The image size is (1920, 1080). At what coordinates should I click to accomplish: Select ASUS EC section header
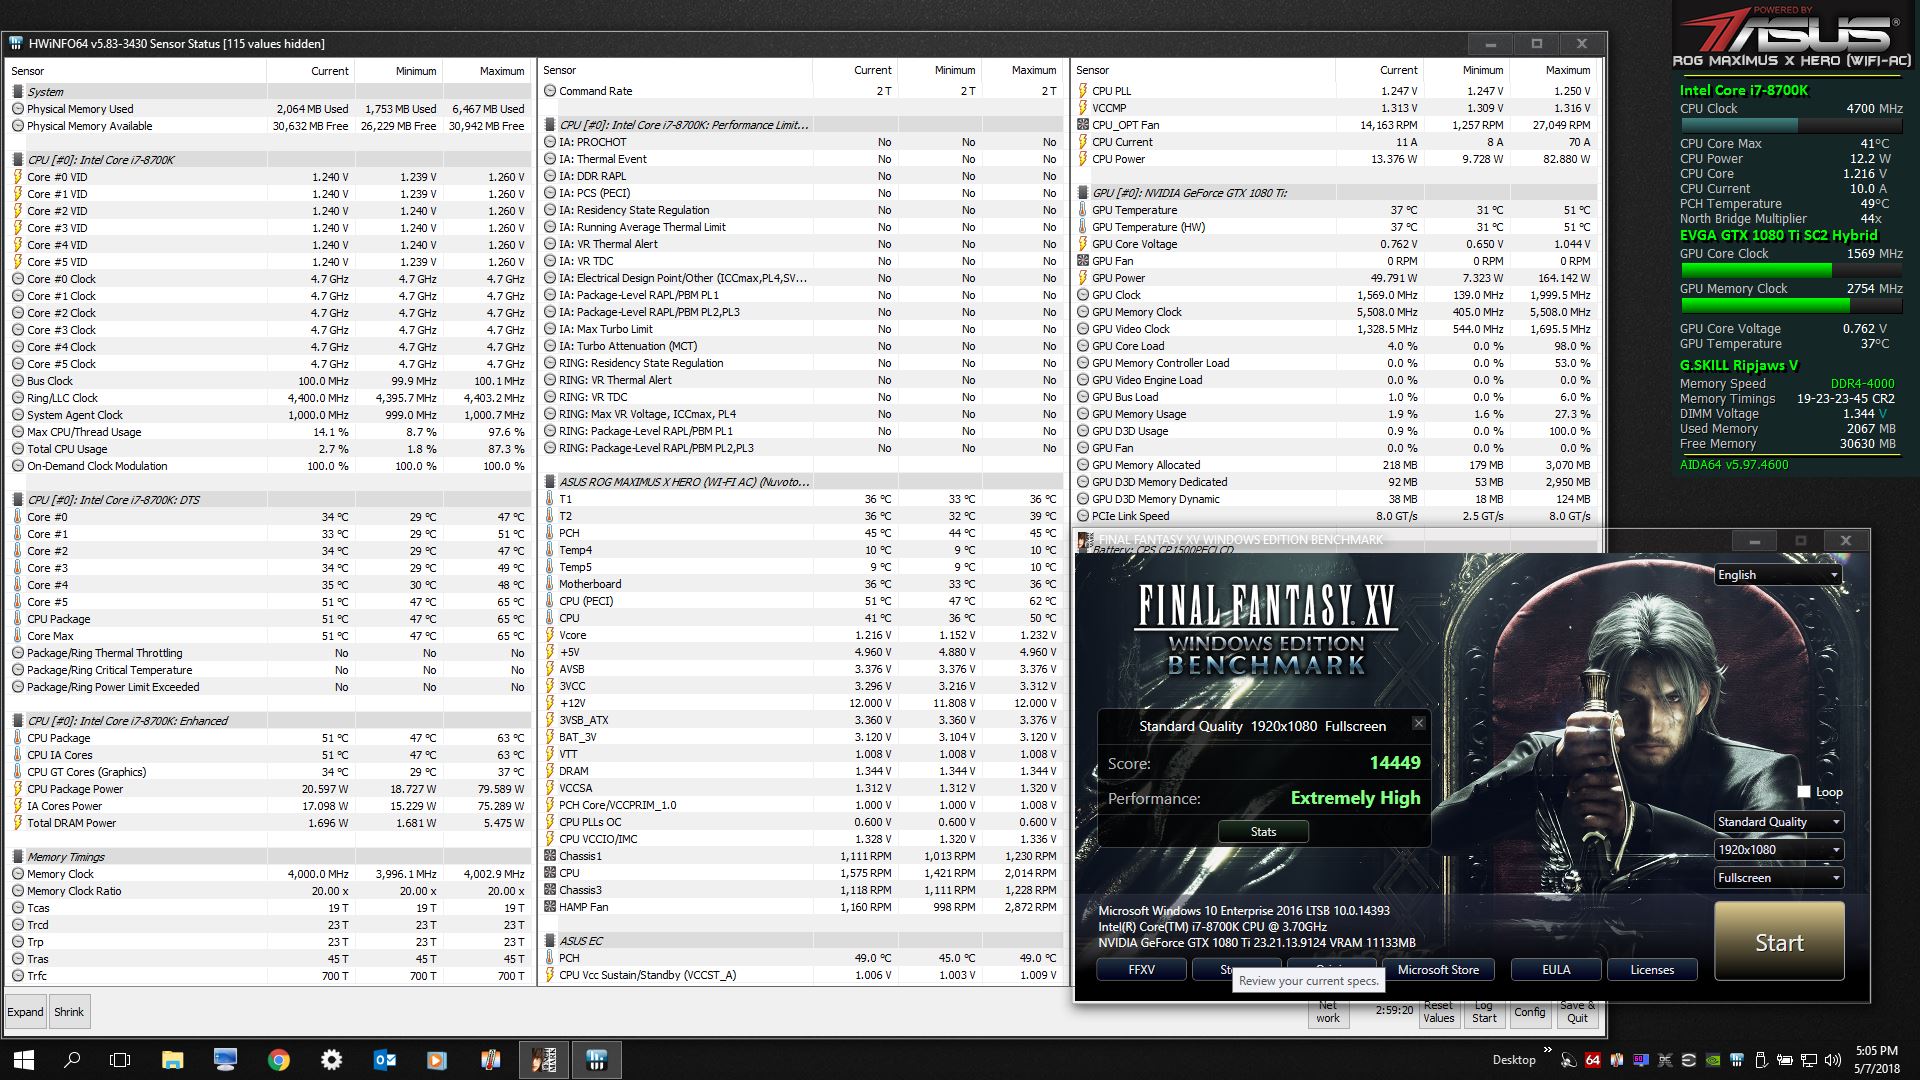801,941
